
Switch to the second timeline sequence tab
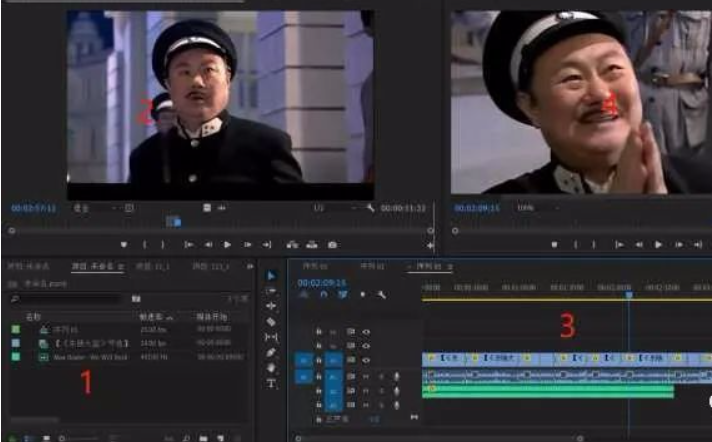pos(372,266)
